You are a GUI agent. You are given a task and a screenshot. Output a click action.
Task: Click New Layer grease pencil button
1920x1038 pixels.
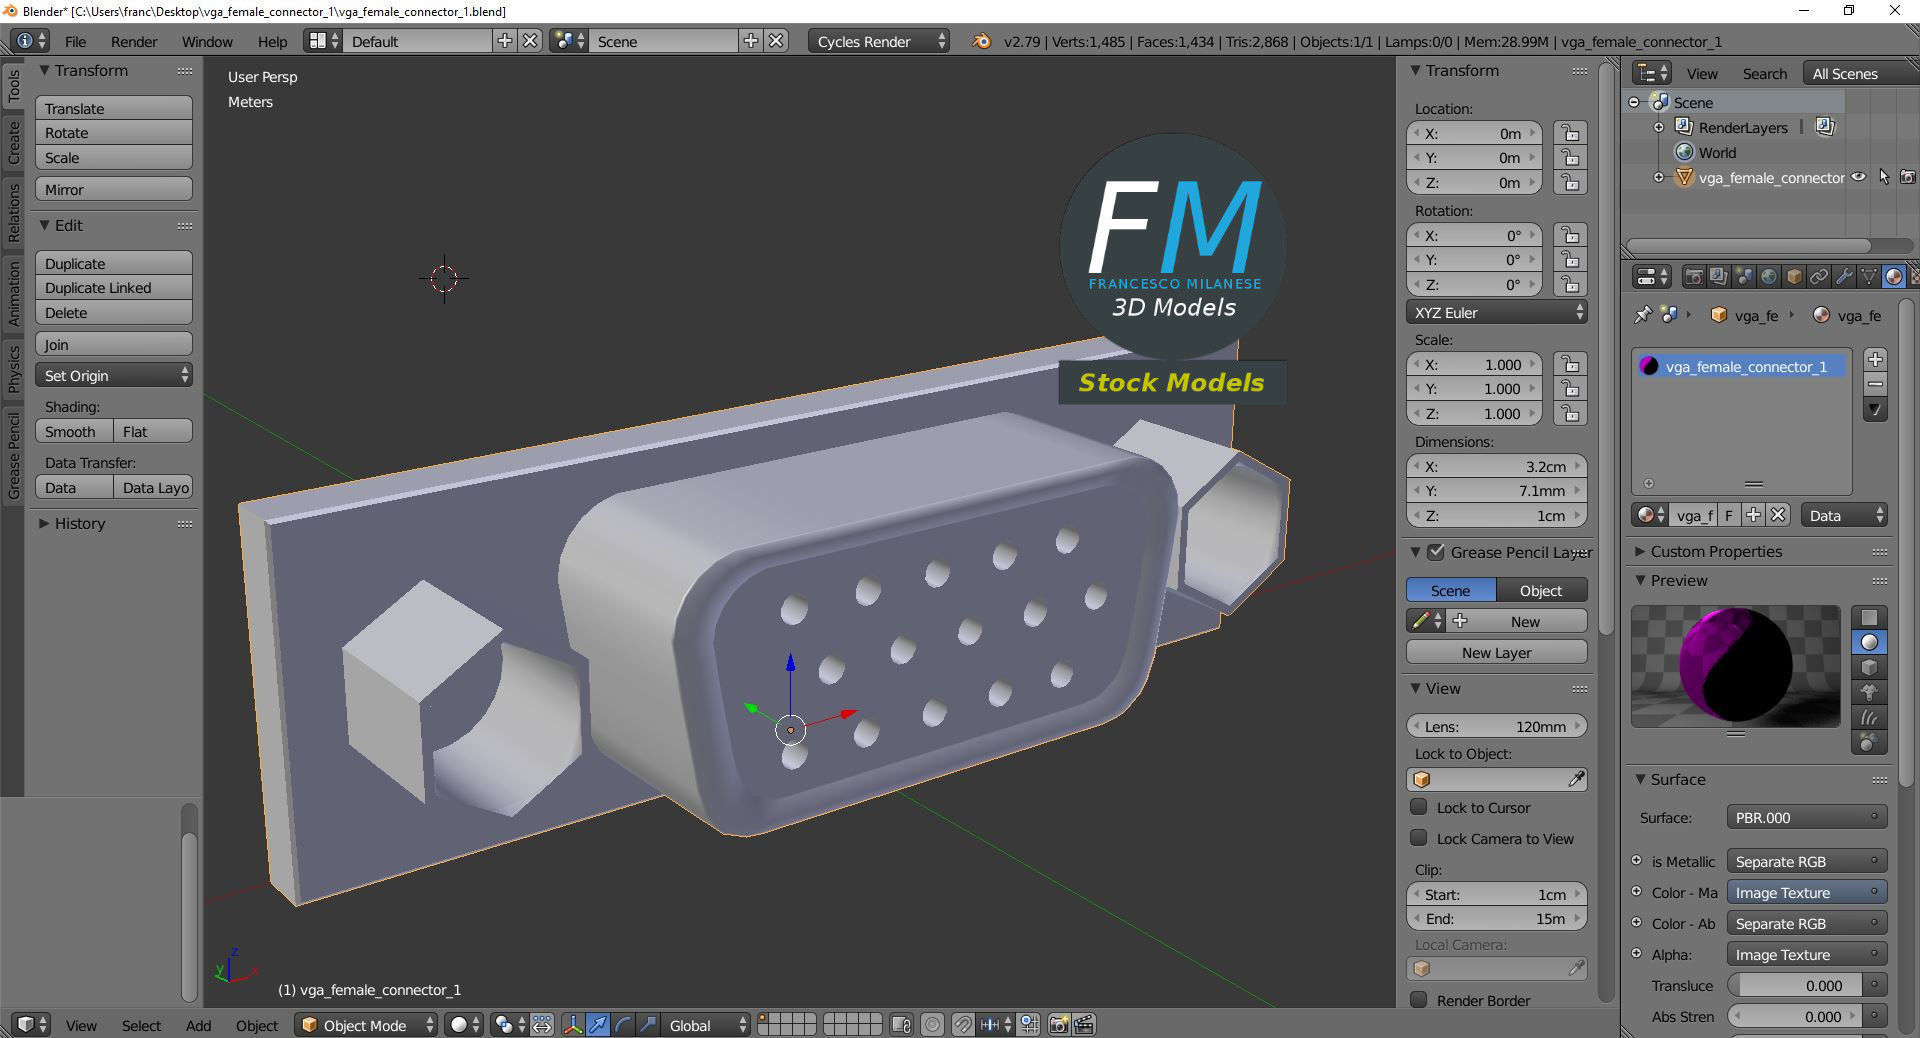pyautogui.click(x=1497, y=653)
